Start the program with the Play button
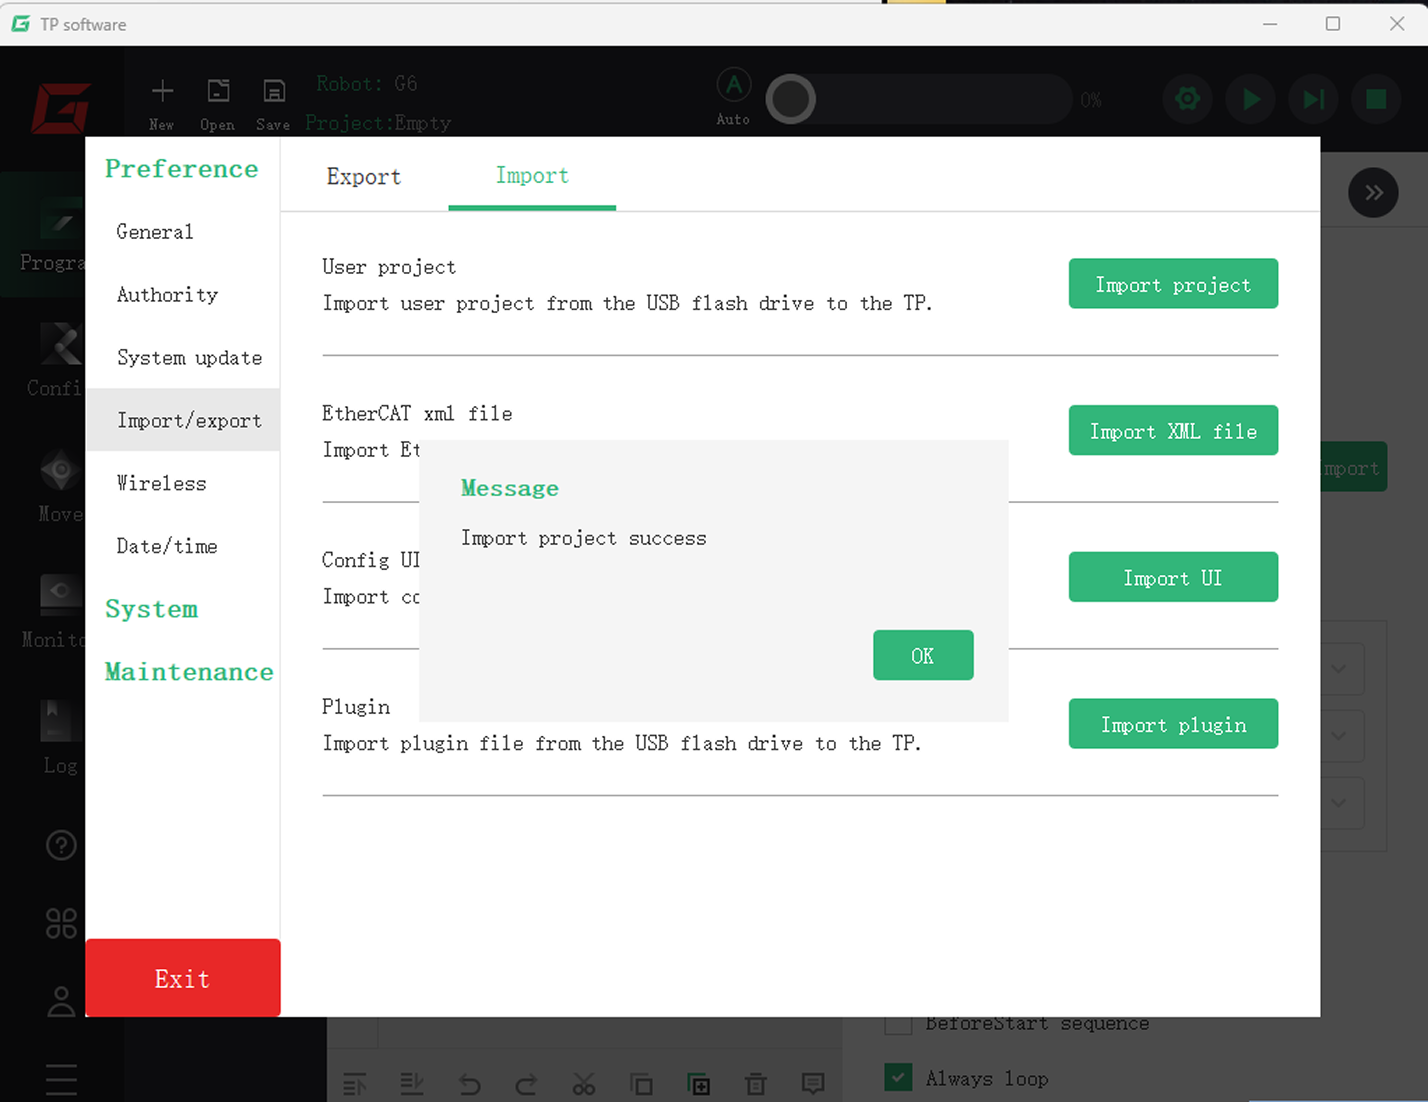 pyautogui.click(x=1251, y=99)
